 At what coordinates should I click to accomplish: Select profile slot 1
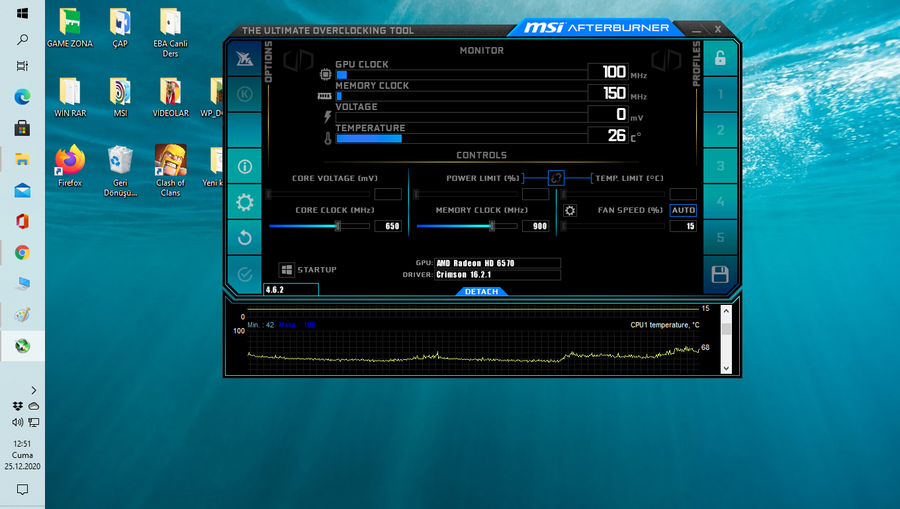point(720,94)
